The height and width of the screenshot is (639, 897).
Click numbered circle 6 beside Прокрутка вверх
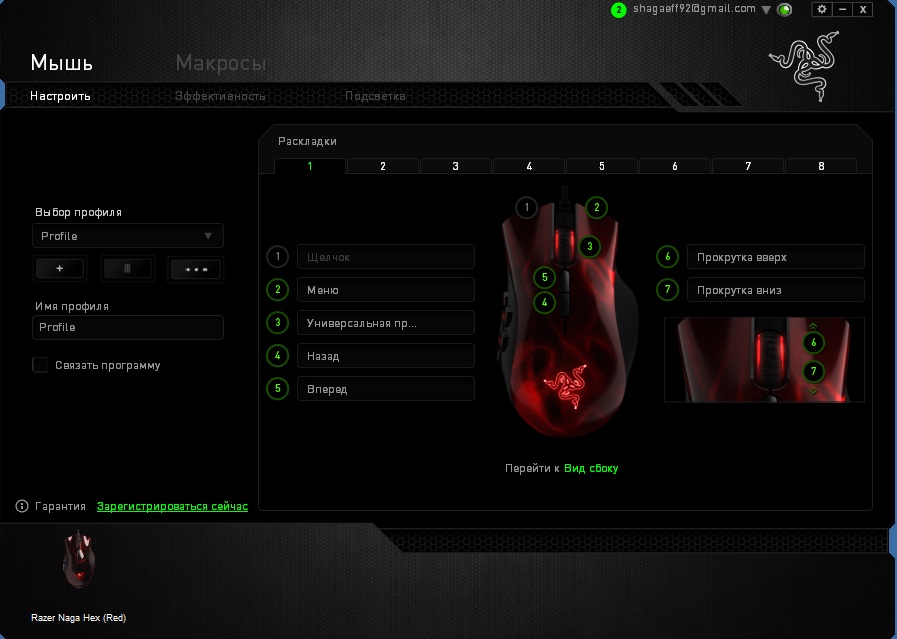[667, 256]
